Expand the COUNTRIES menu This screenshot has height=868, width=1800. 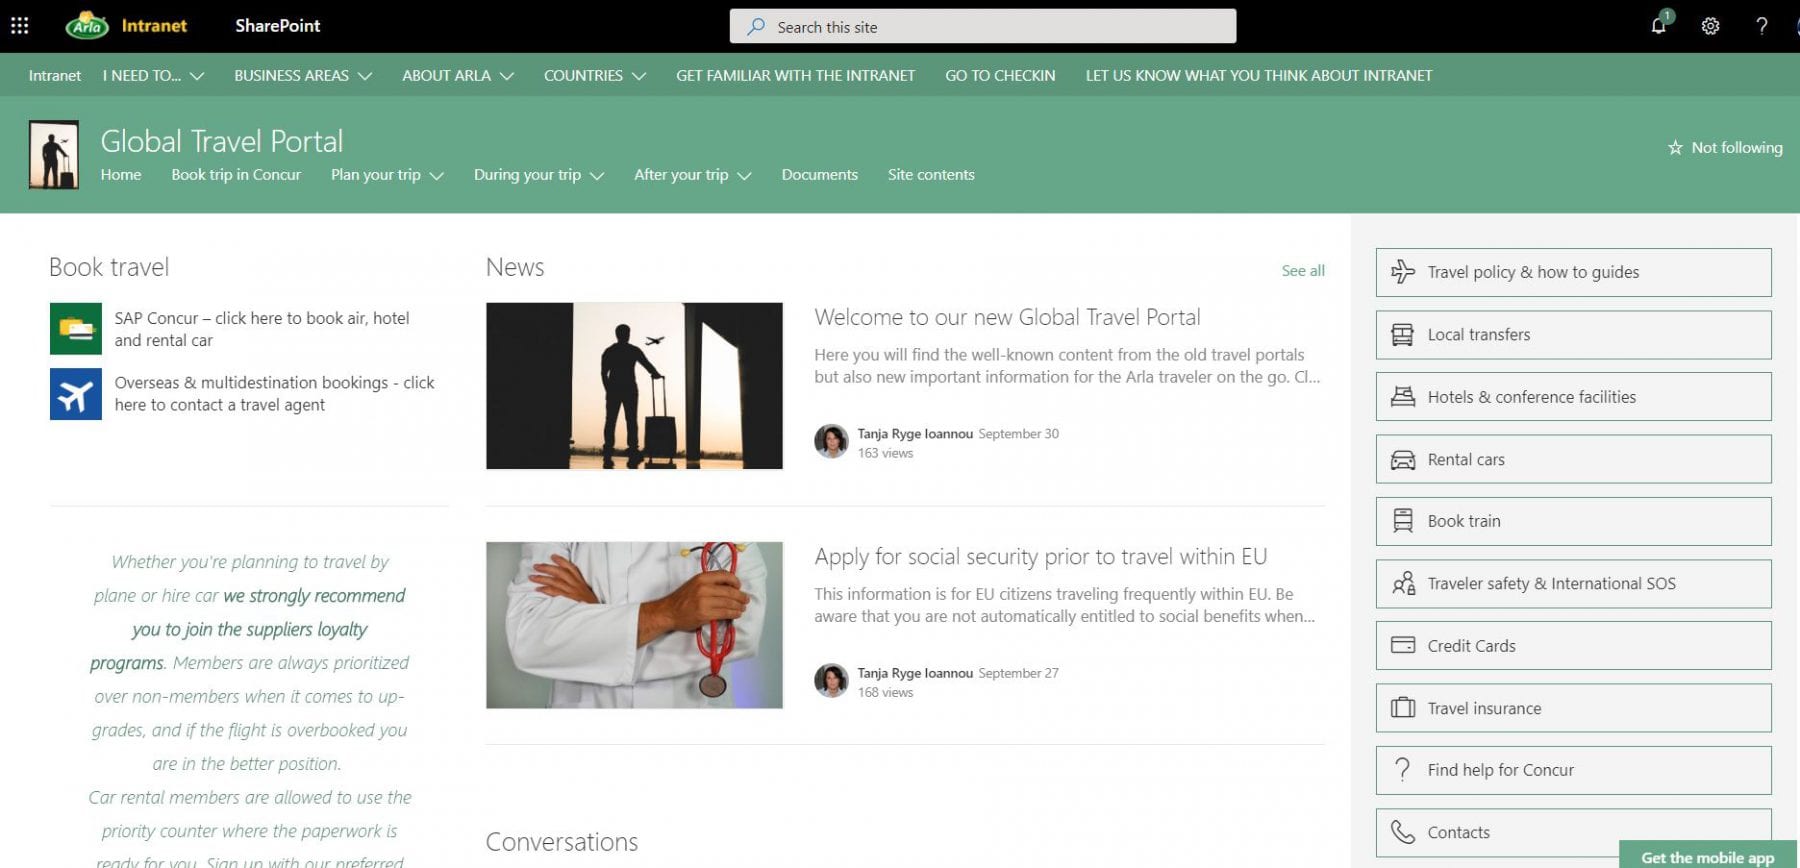point(594,76)
